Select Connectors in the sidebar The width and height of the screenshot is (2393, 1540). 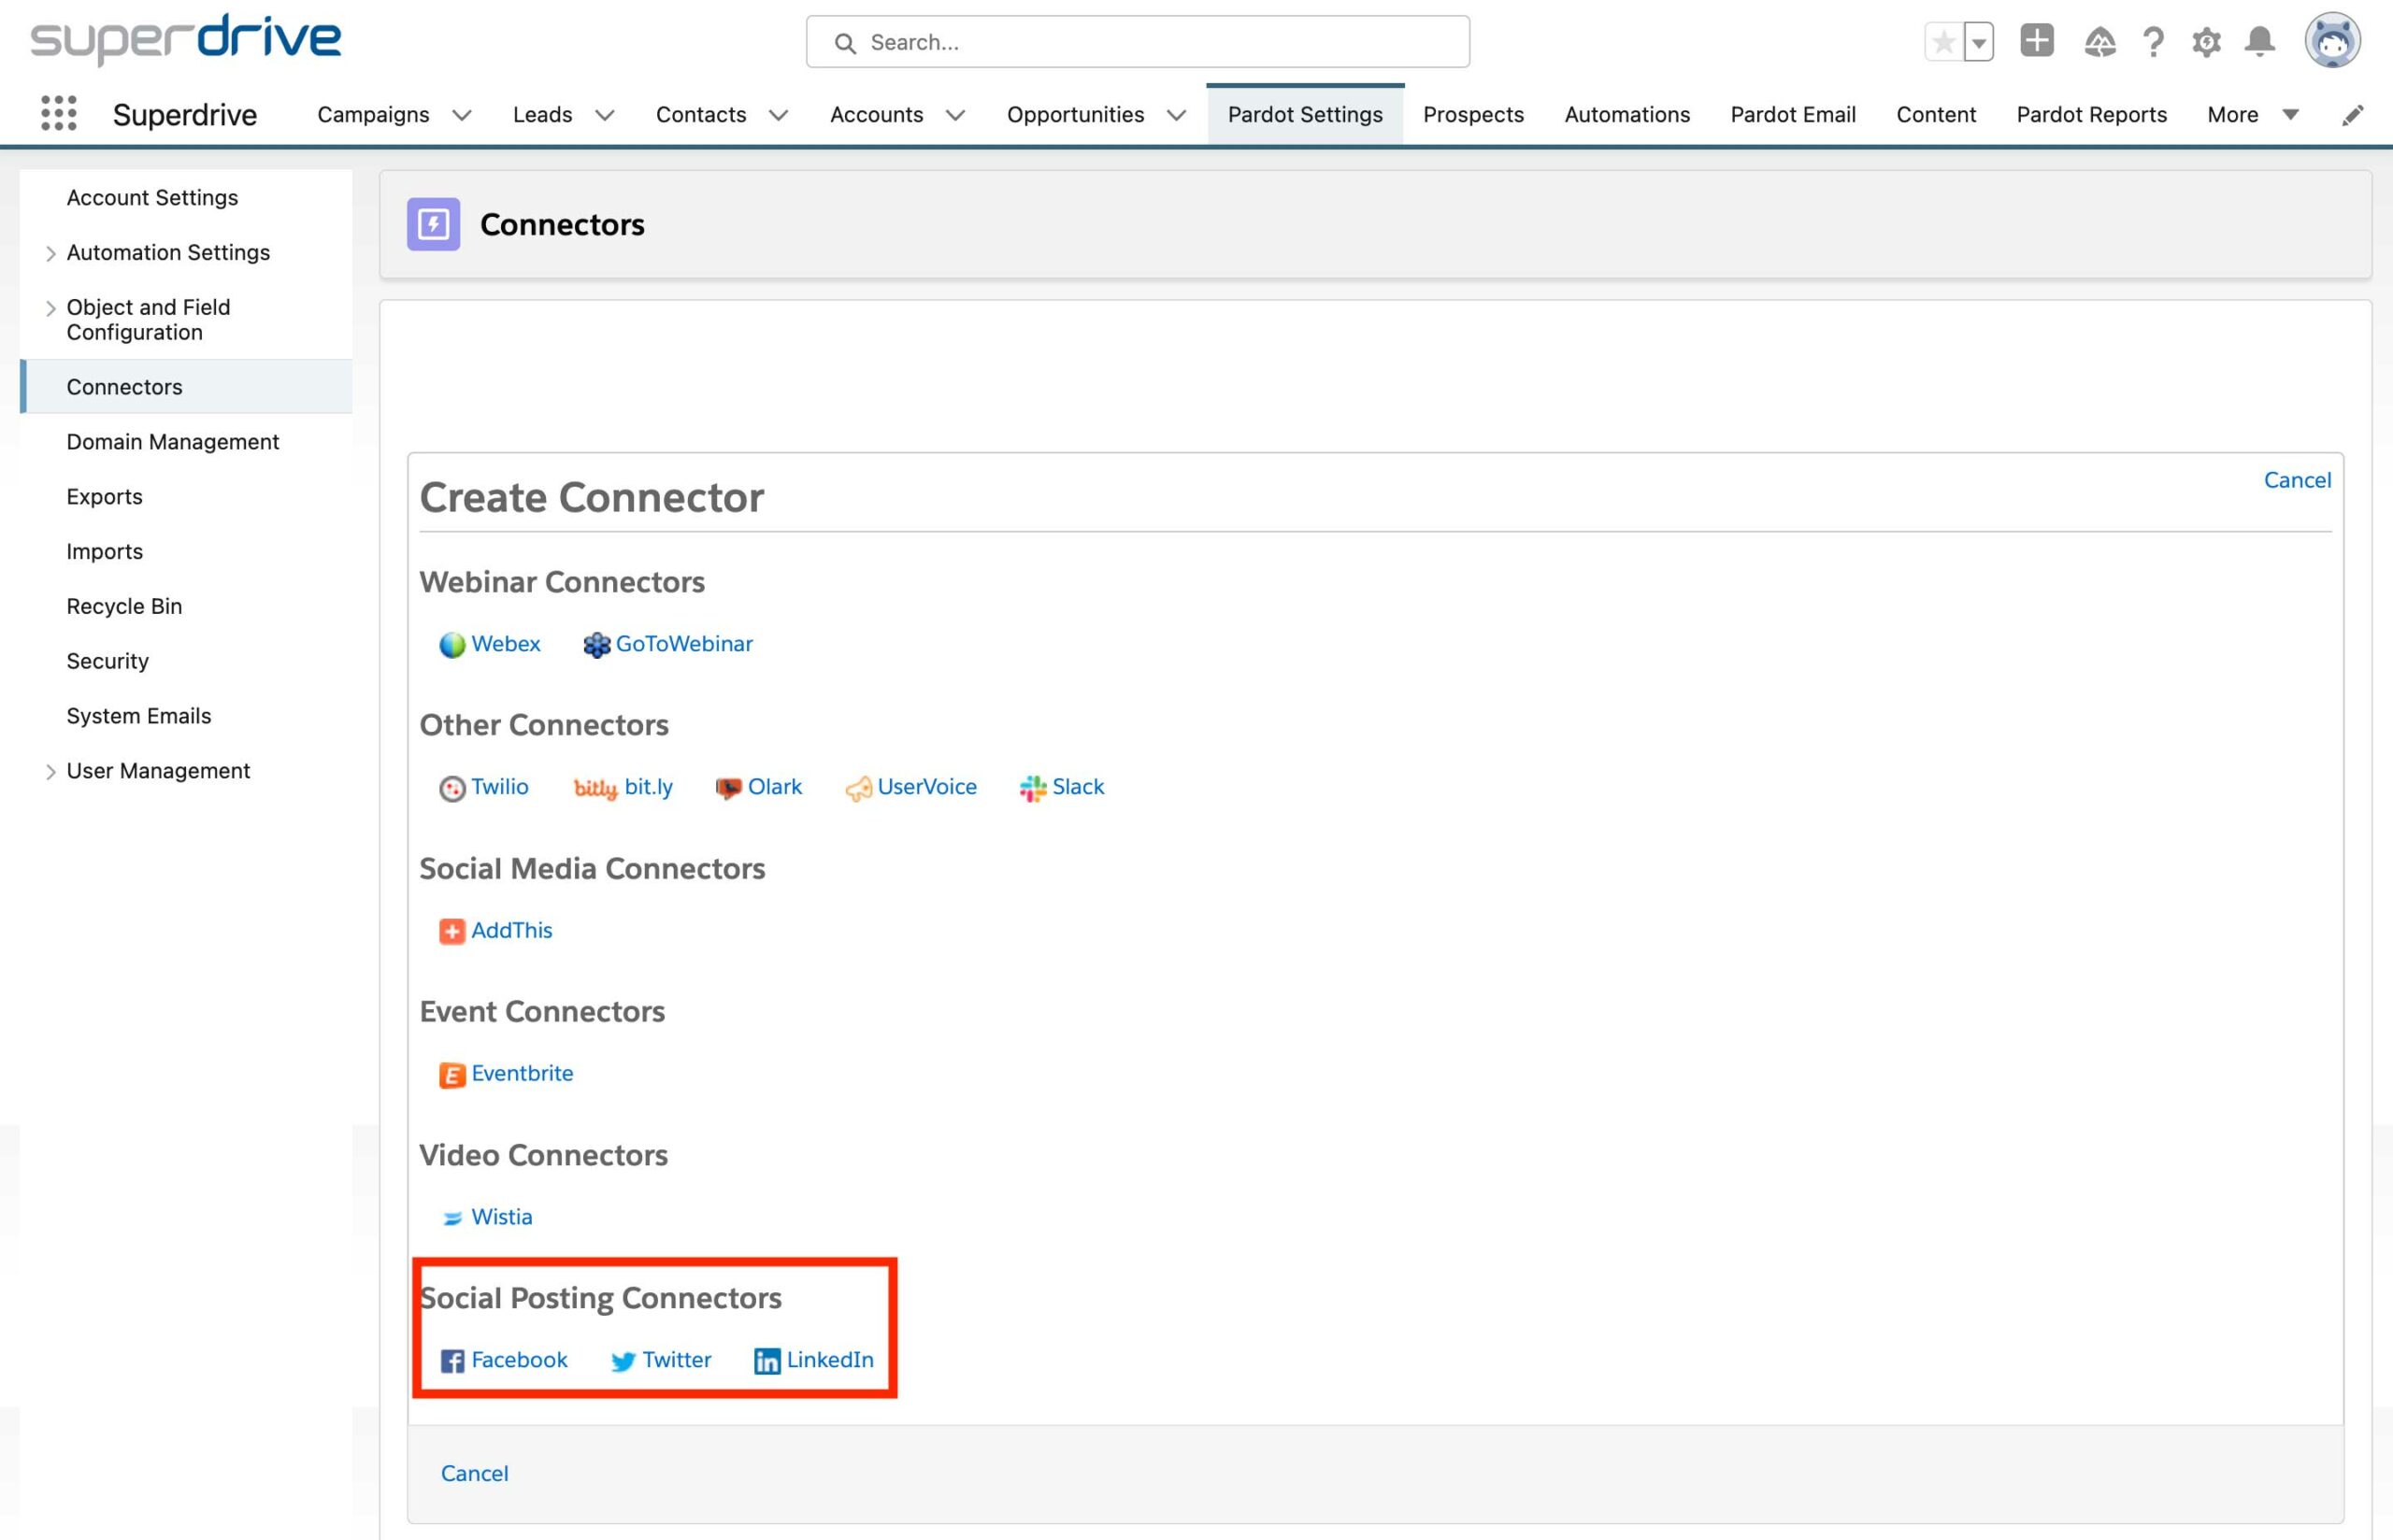(x=186, y=387)
